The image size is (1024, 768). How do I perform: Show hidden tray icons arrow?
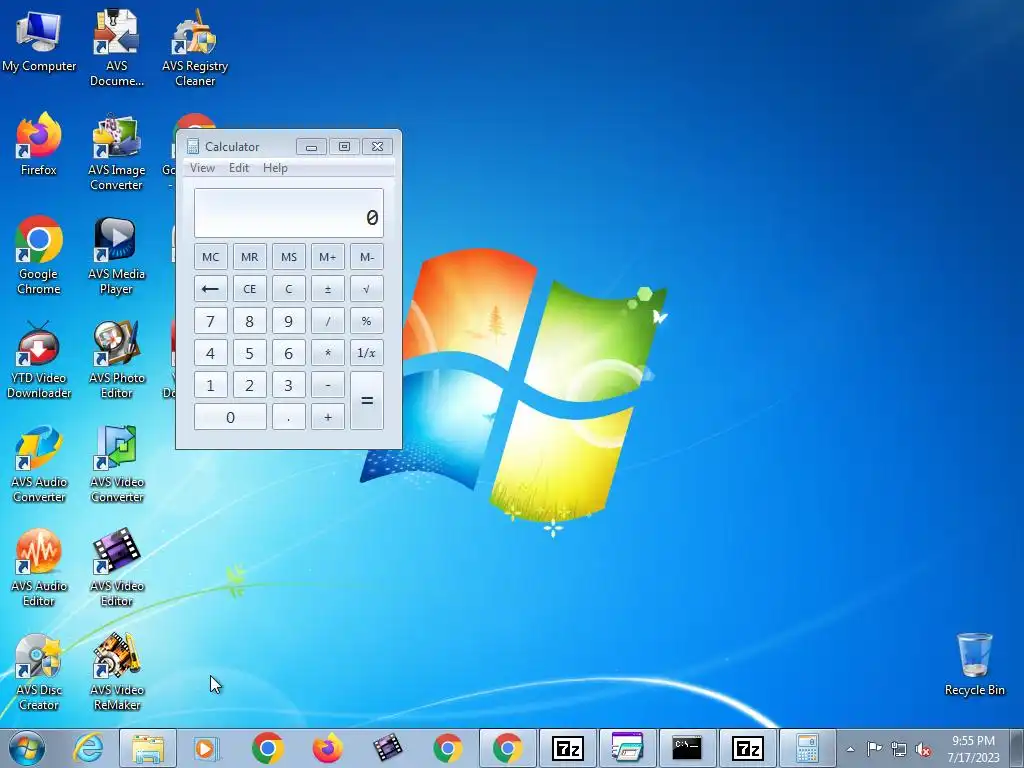(x=850, y=749)
